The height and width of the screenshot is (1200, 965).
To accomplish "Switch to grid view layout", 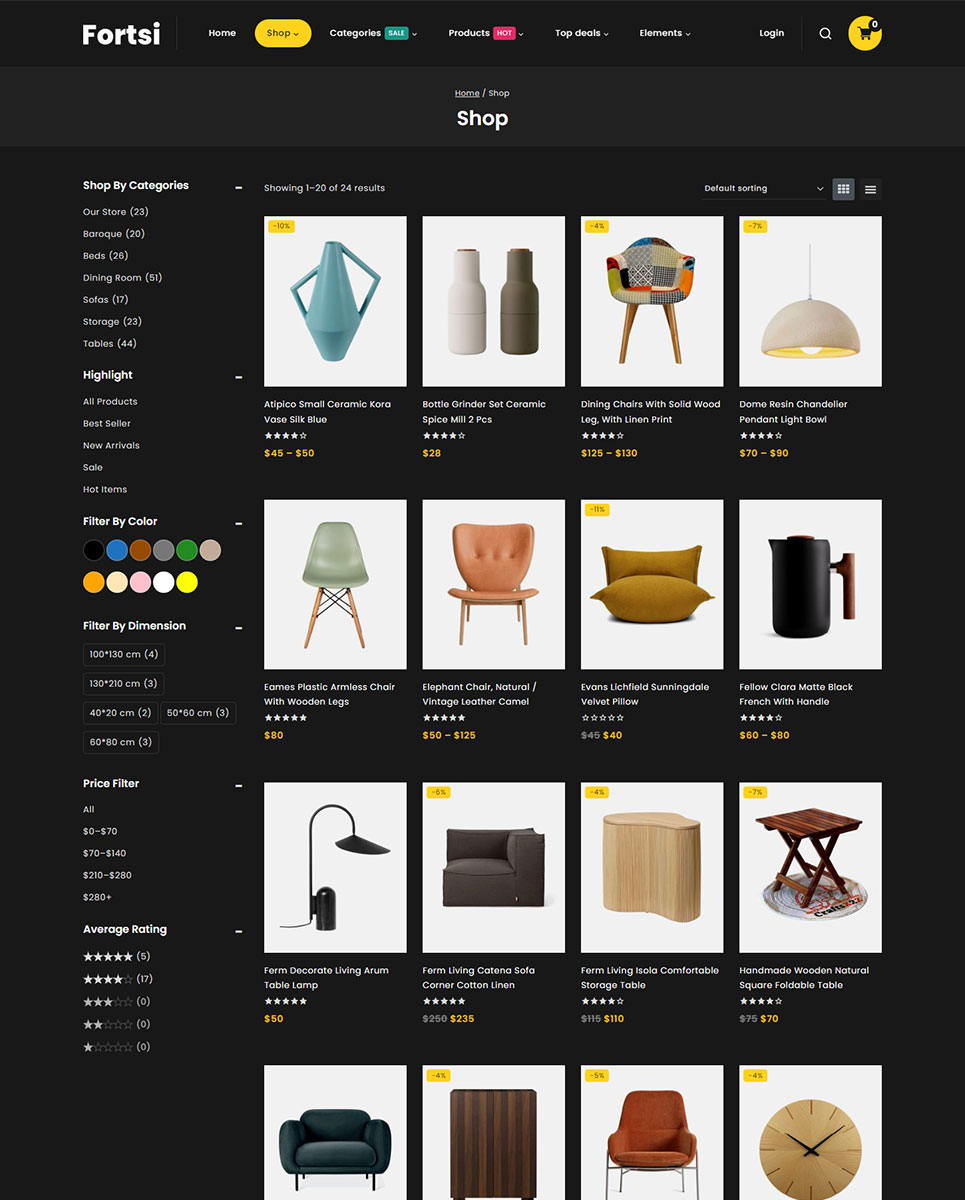I will (843, 189).
